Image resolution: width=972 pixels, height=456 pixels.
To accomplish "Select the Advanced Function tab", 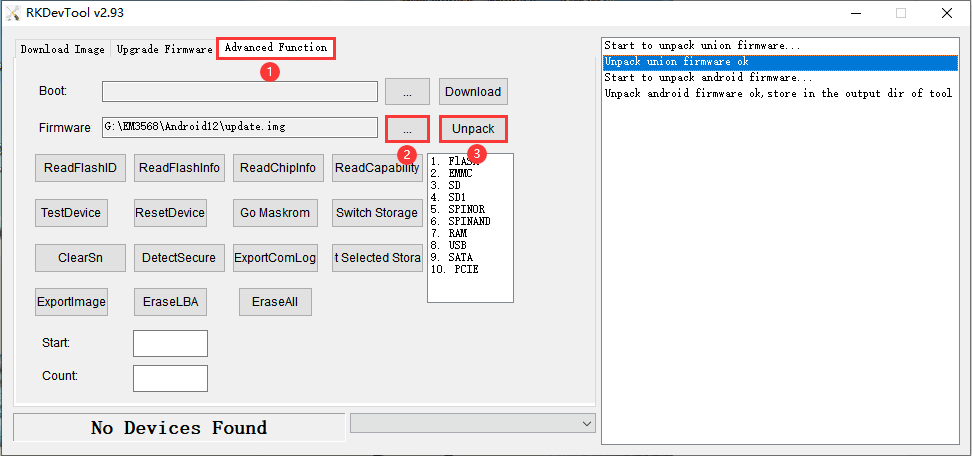I will coord(275,48).
